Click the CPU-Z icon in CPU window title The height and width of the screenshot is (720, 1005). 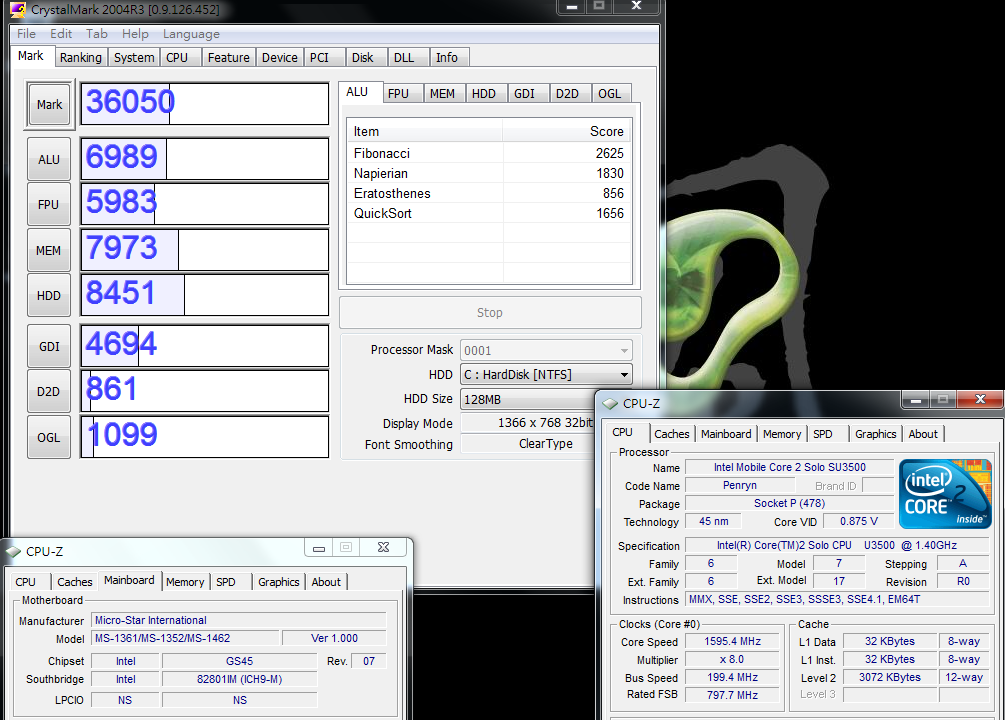pyautogui.click(x=610, y=403)
